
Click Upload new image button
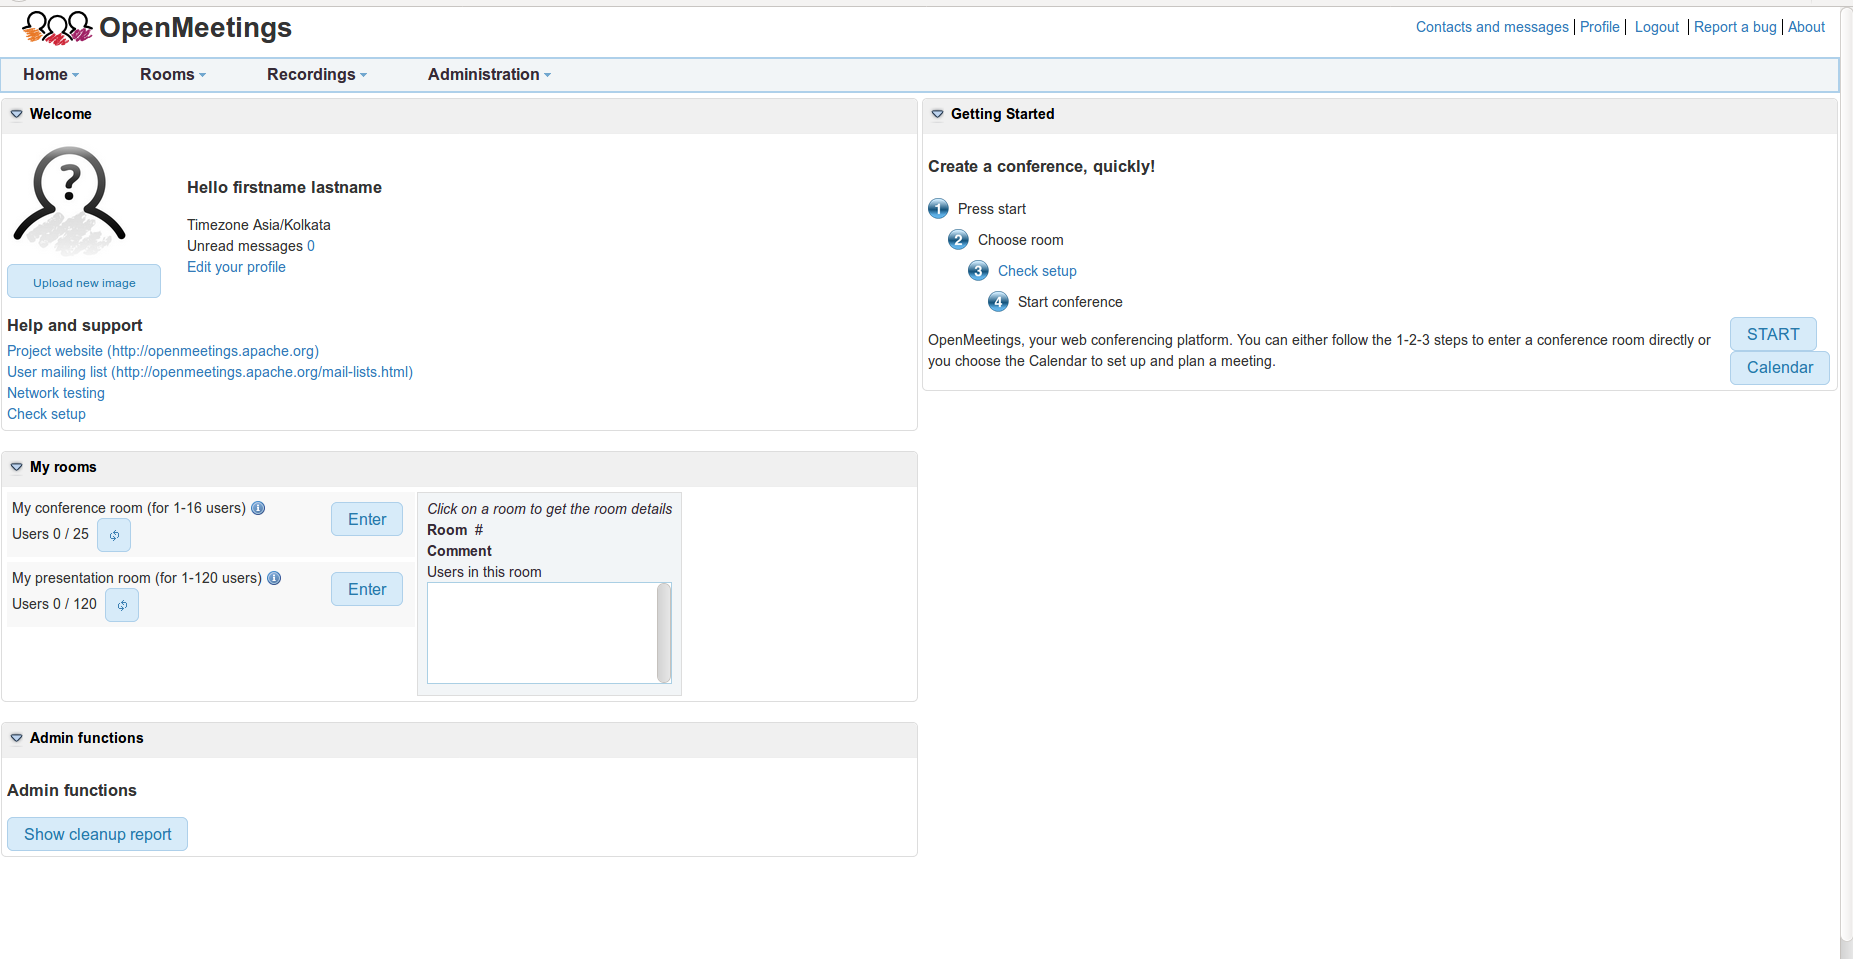(x=84, y=282)
